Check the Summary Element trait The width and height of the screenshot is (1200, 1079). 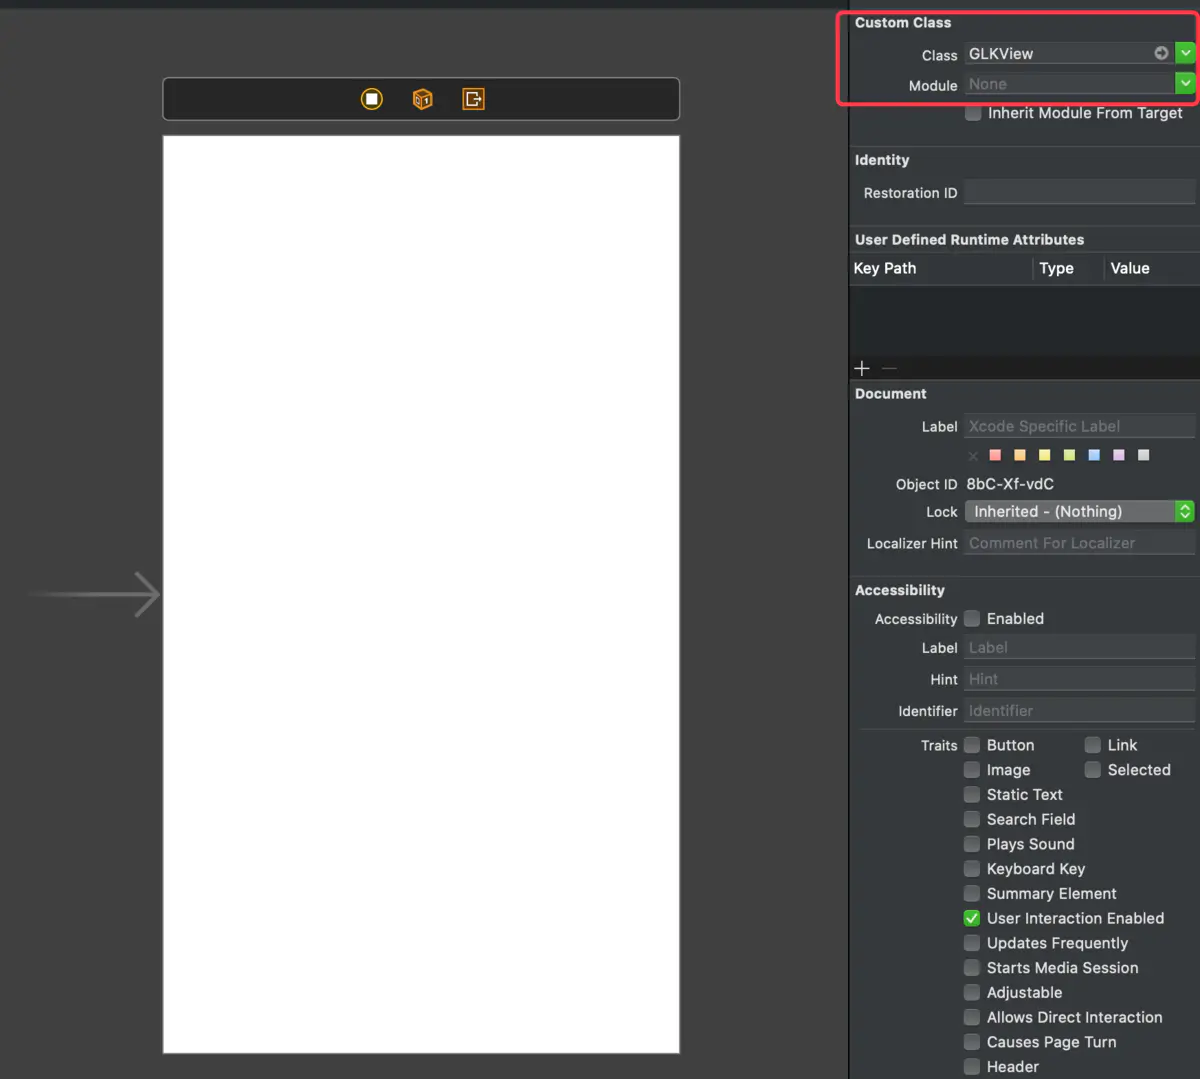pos(972,894)
